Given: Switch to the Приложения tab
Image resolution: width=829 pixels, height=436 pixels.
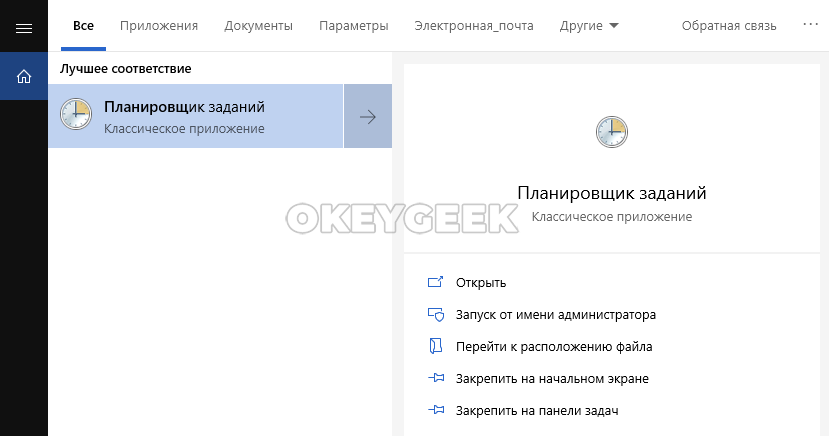Looking at the screenshot, I should [158, 26].
